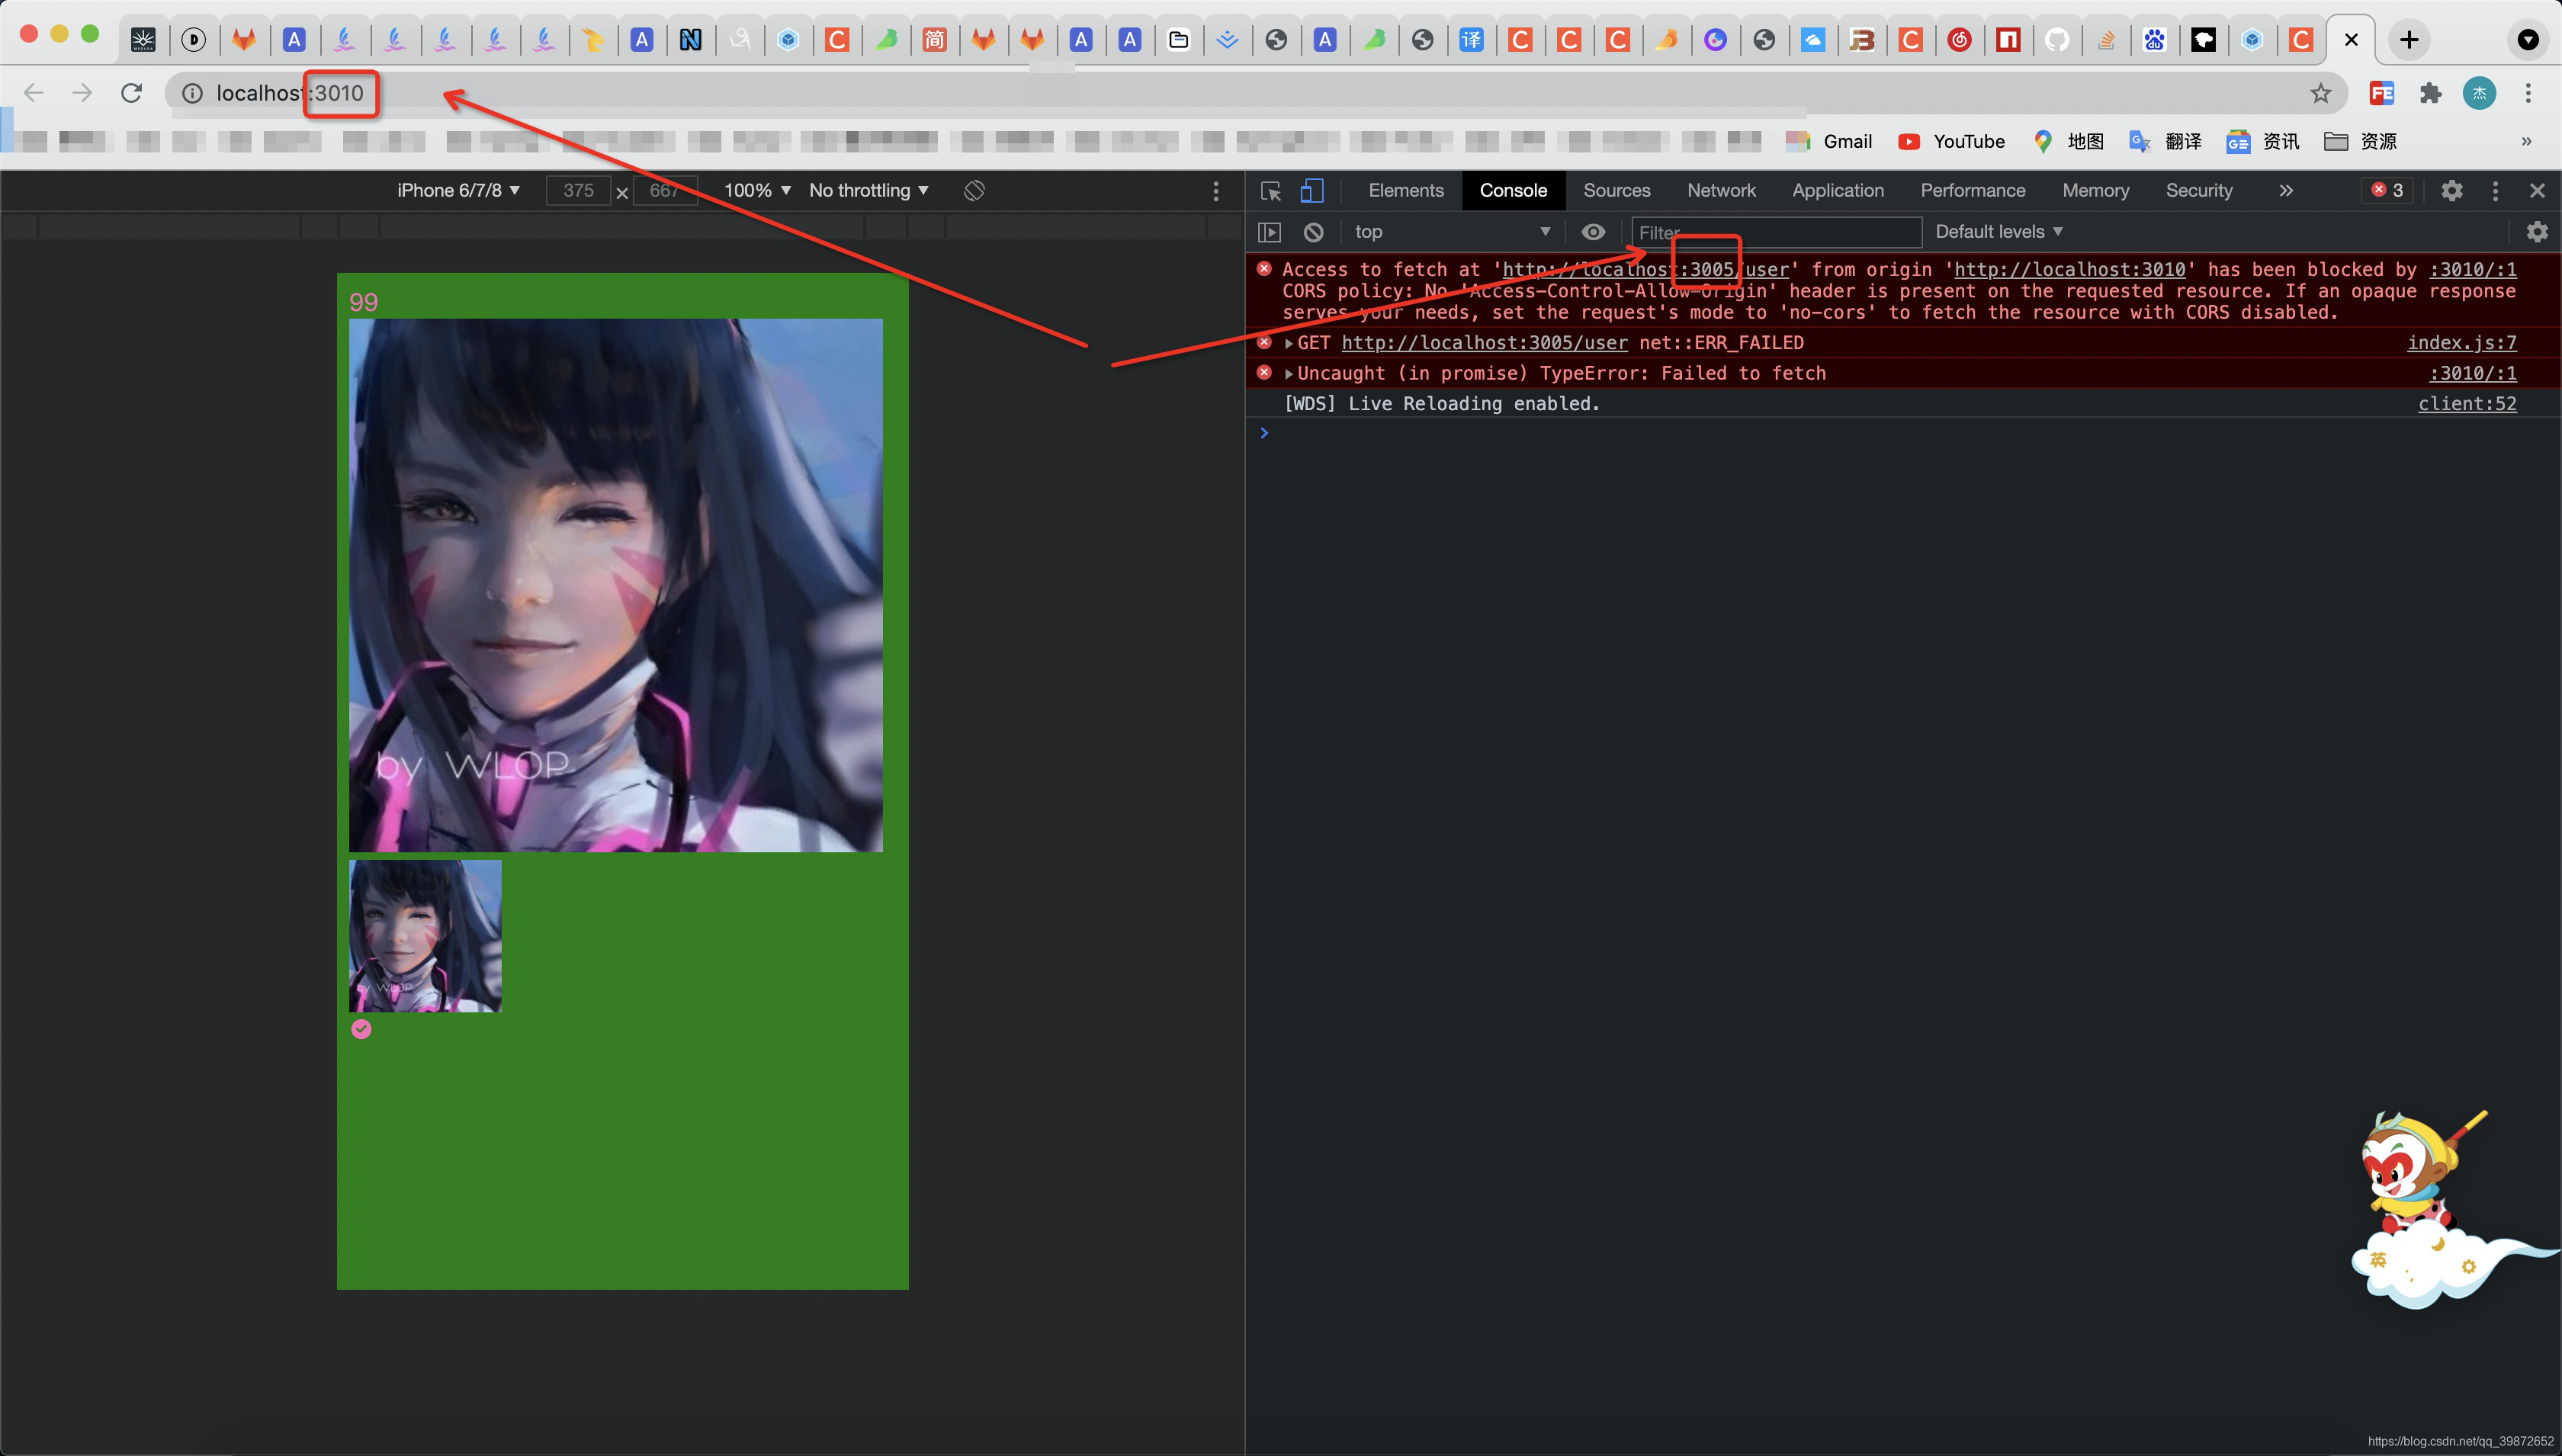Image resolution: width=2562 pixels, height=1456 pixels.
Task: Click the error count badge showing 3
Action: [2386, 190]
